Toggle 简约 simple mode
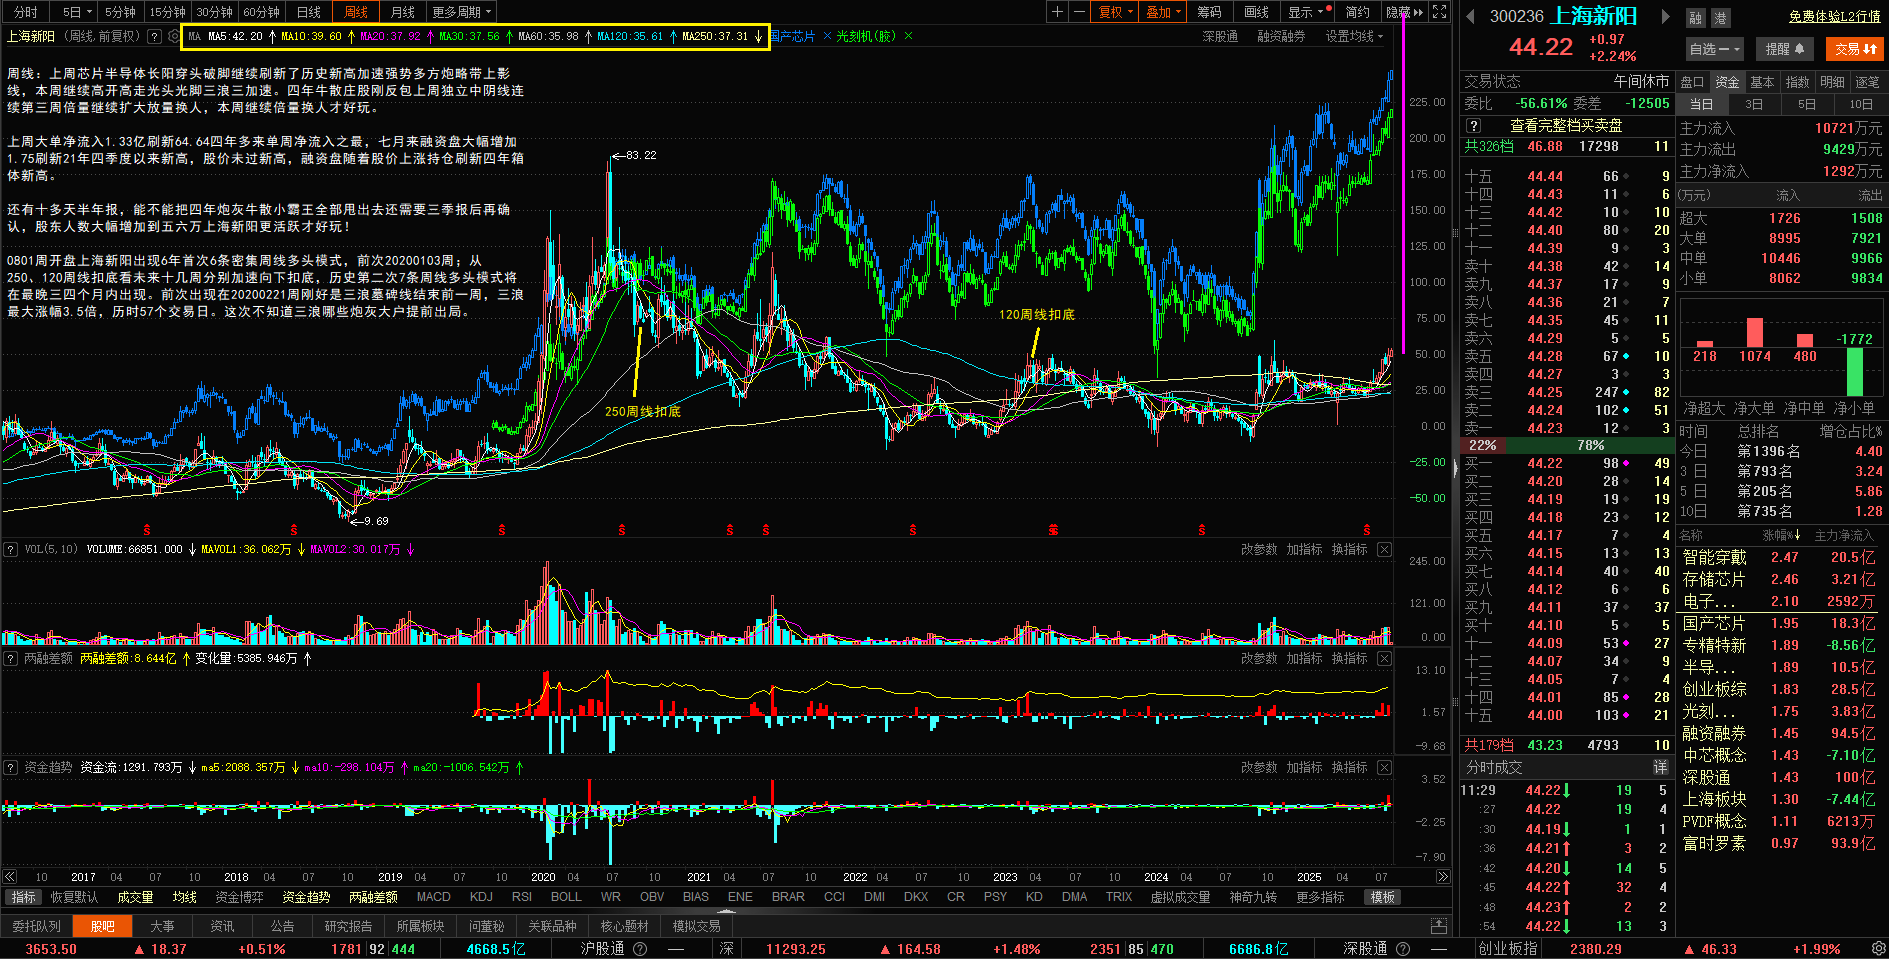 [1357, 12]
